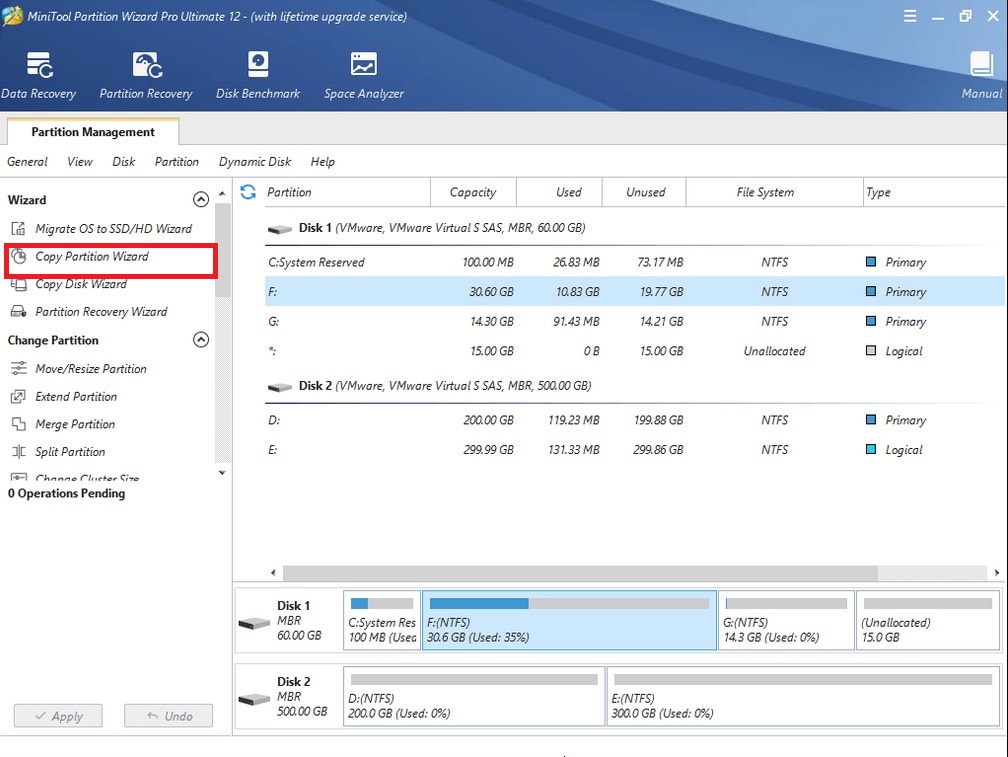Viewport: 1008px width, 757px height.
Task: Click the Migrate OS to SSD/HD Wizard icon
Action: (19, 229)
